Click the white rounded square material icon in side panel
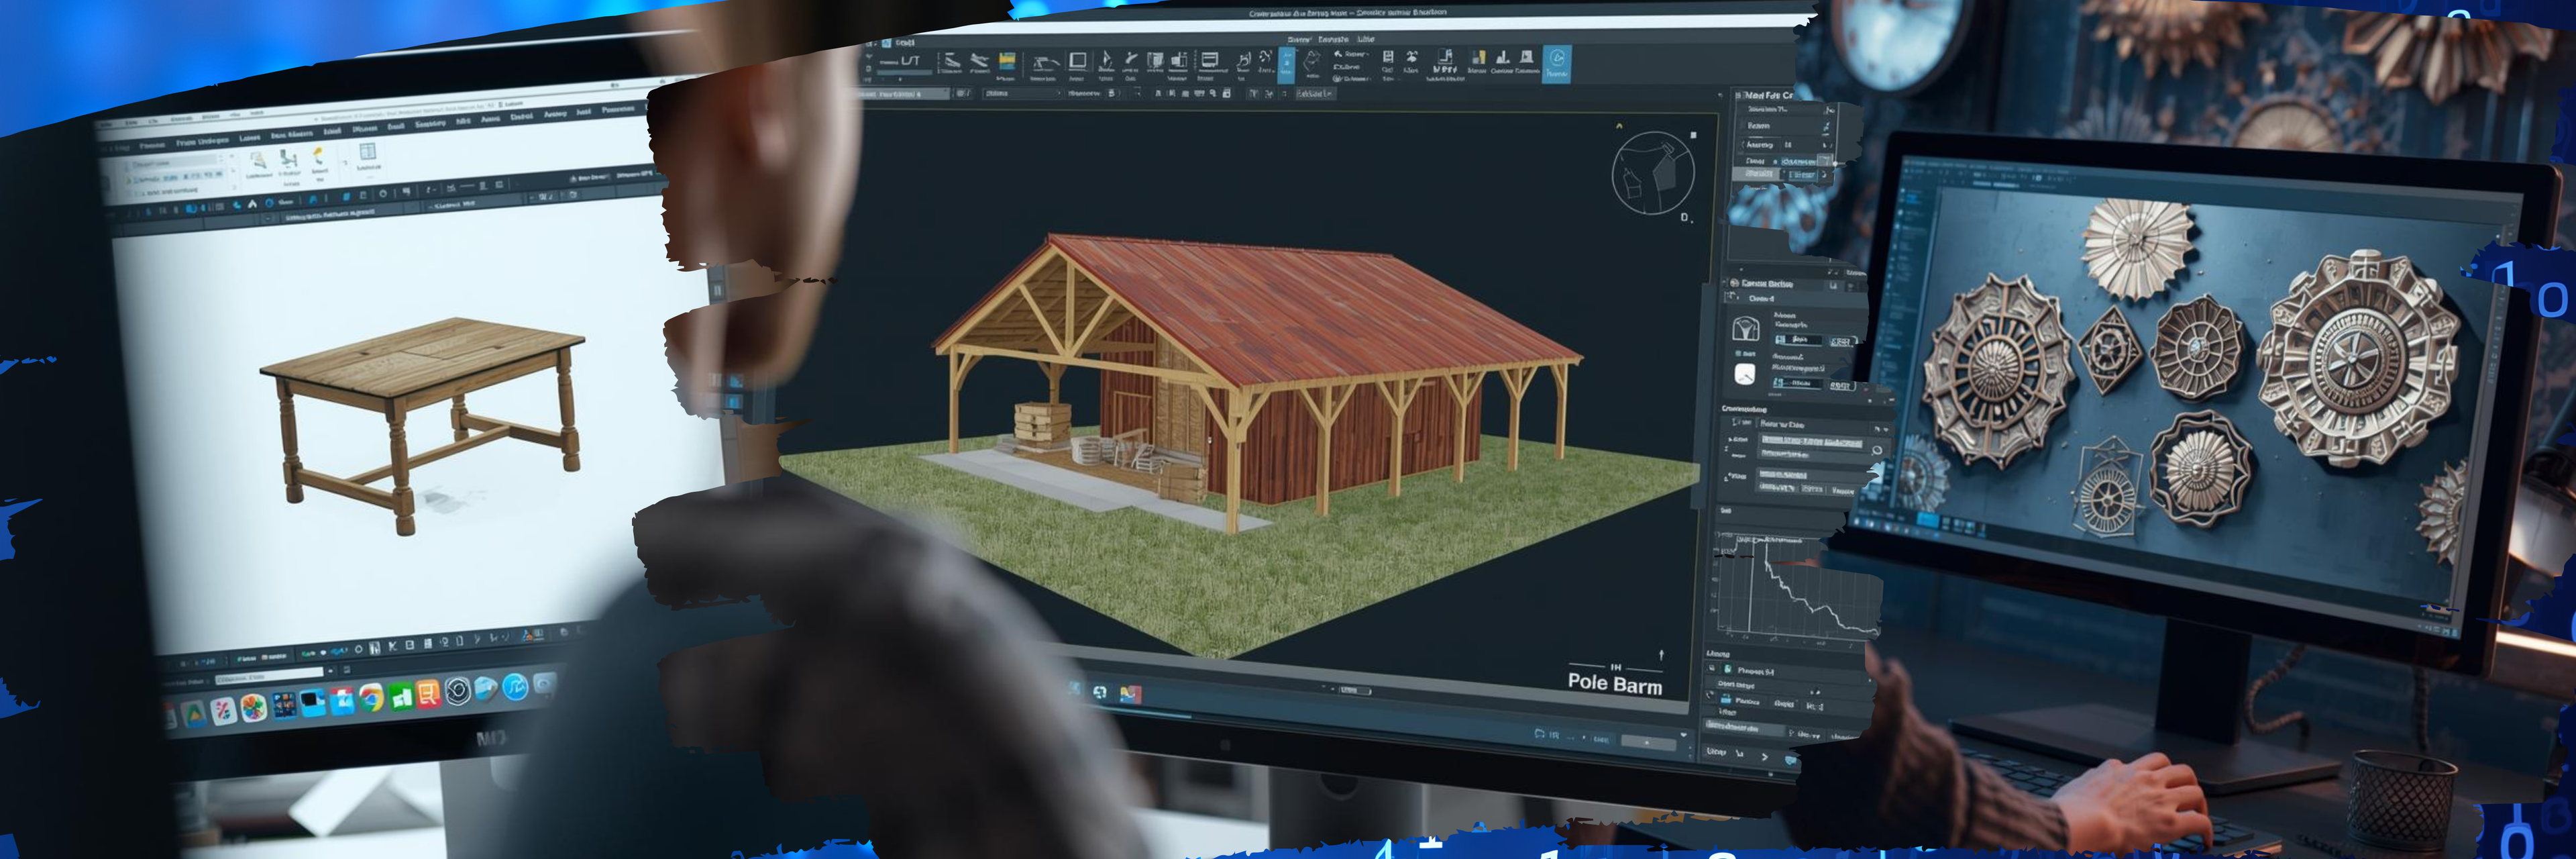 pyautogui.click(x=1744, y=374)
